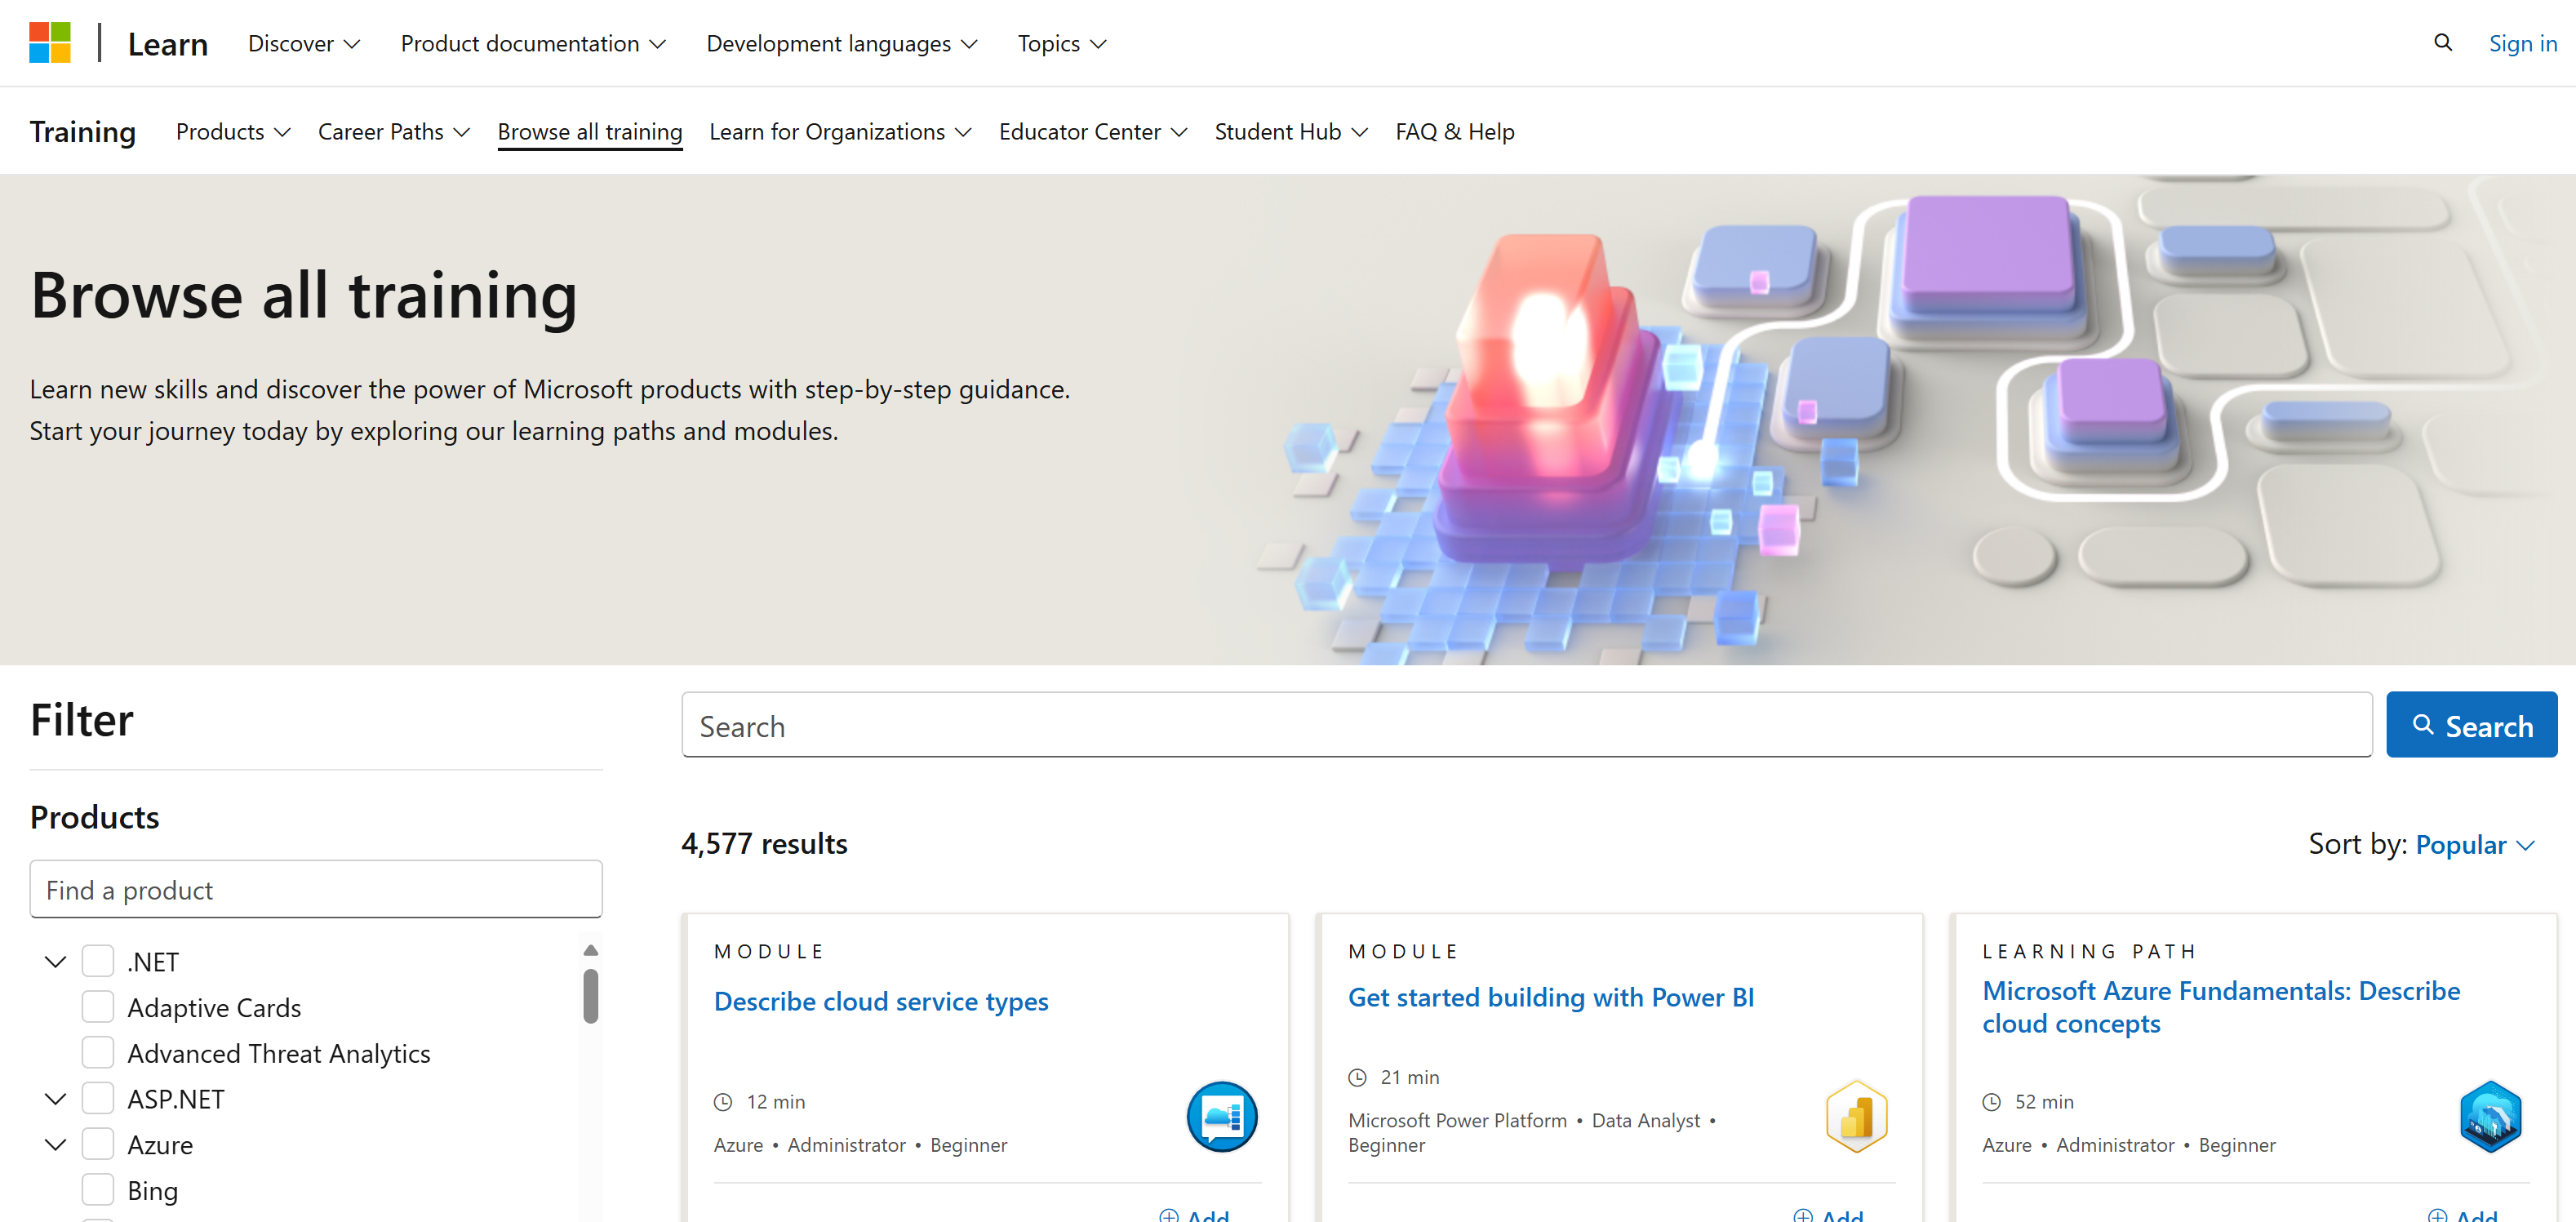Screen dimensions: 2576x1222
Task: Click the products list scrollbar thumb
Action: [590, 996]
